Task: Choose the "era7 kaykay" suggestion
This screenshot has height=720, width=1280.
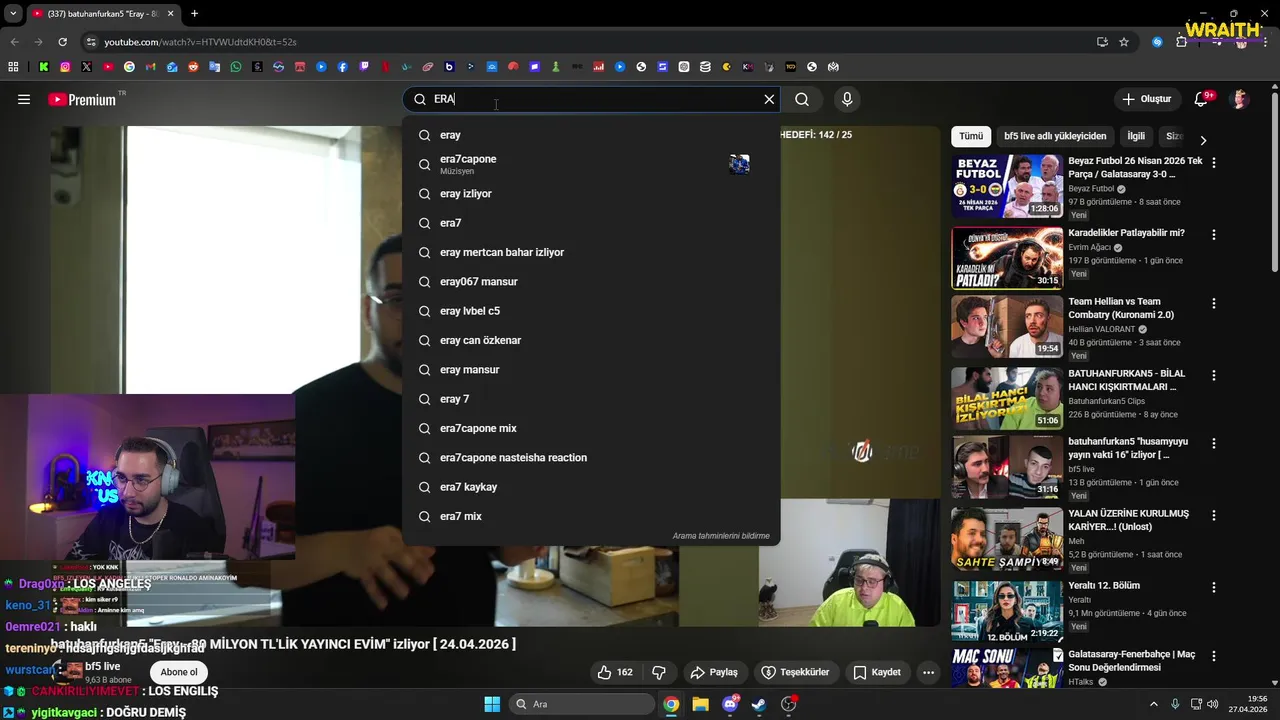Action: tap(591, 487)
